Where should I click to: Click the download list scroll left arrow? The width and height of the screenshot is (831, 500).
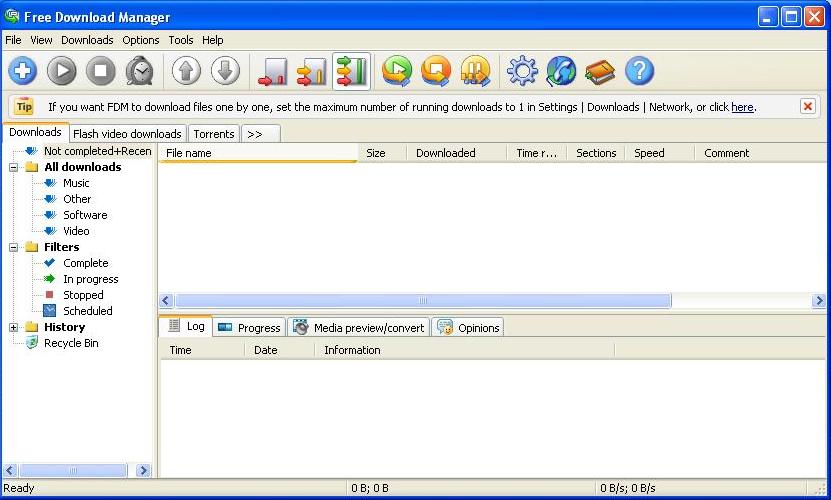166,301
